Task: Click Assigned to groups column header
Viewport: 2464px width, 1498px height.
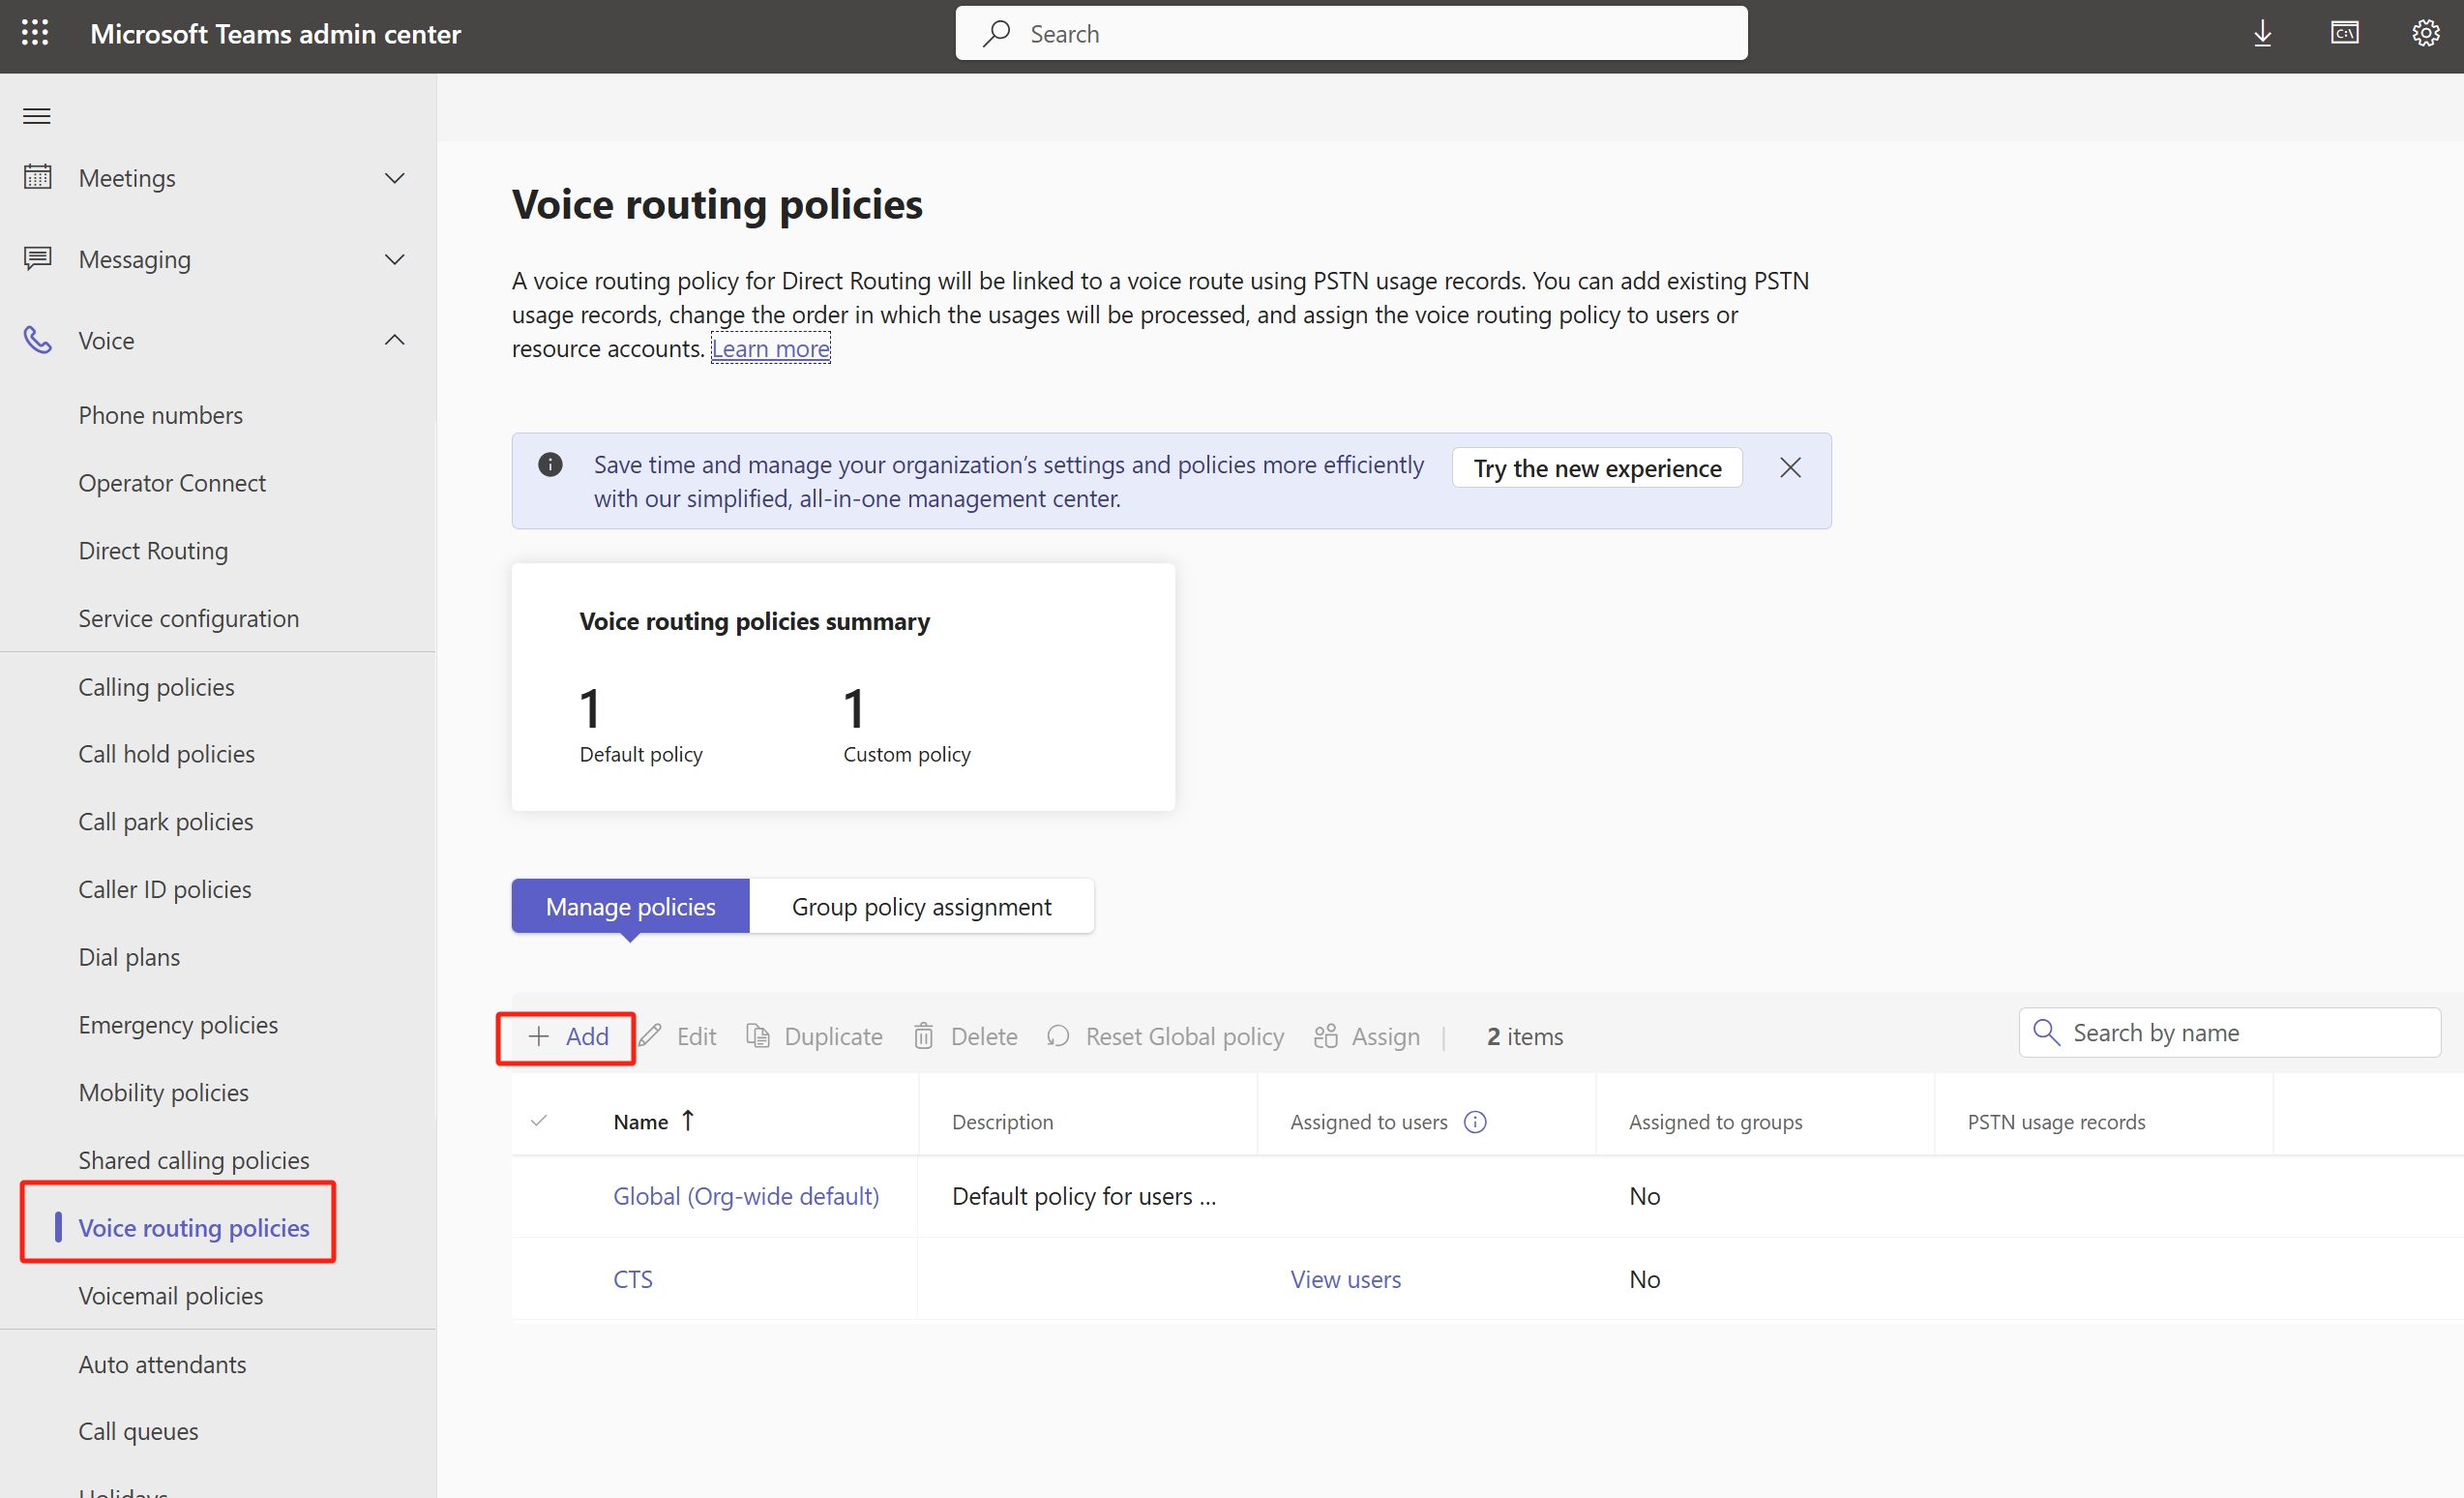Action: pyautogui.click(x=1715, y=1122)
